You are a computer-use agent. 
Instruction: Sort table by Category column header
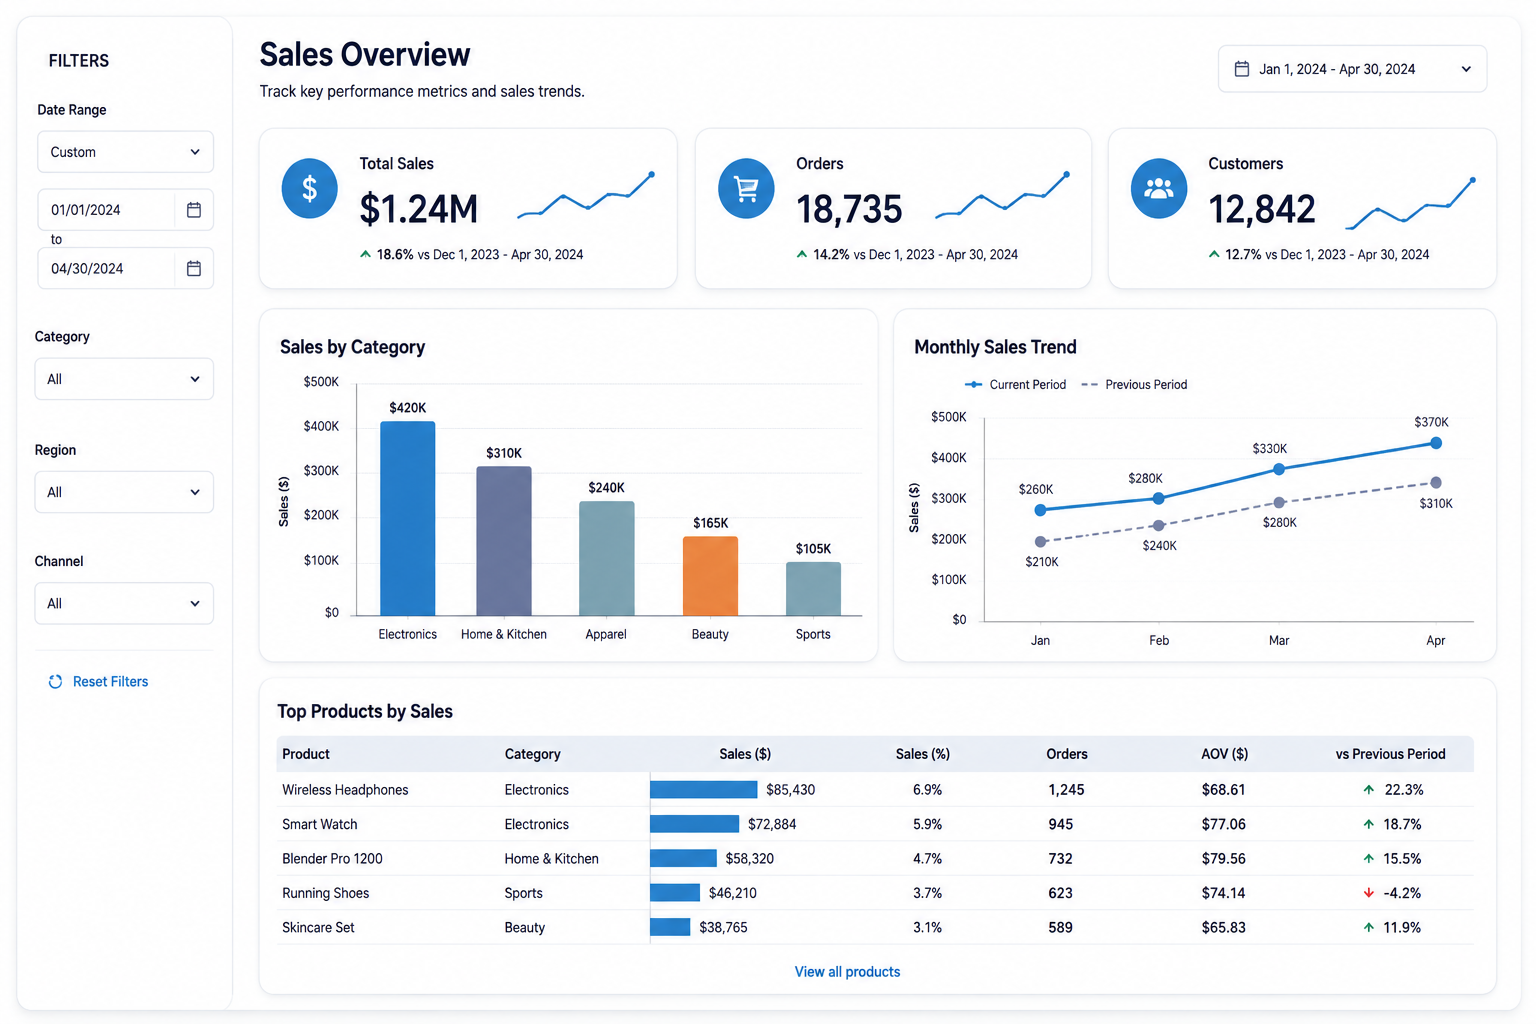click(532, 754)
